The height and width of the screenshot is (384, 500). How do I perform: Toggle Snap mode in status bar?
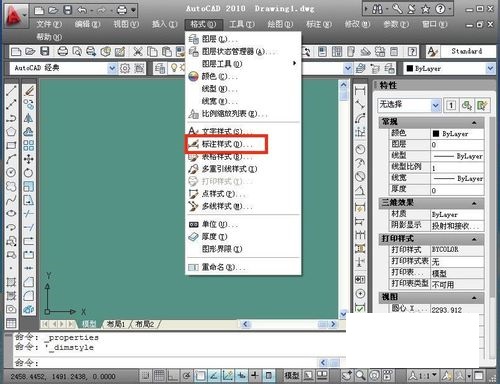point(145,376)
